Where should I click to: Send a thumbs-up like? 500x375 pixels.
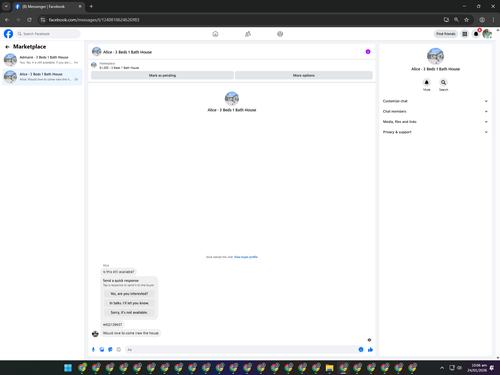(370, 350)
